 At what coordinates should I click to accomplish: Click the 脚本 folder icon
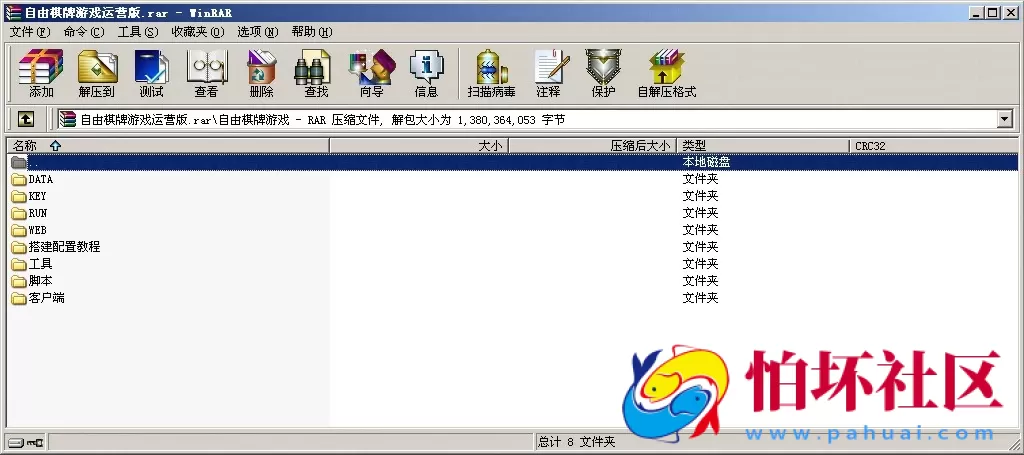[19, 281]
